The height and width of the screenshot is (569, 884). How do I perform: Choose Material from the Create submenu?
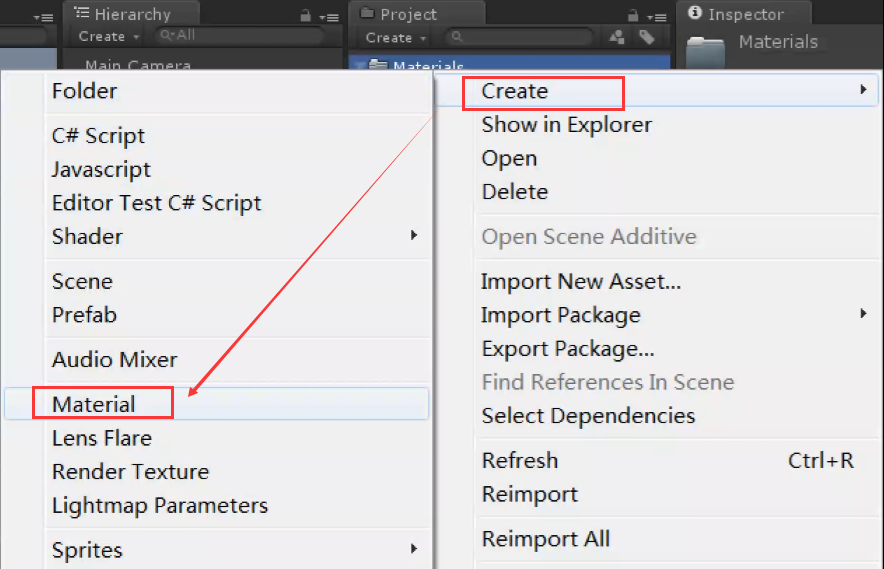216,404
